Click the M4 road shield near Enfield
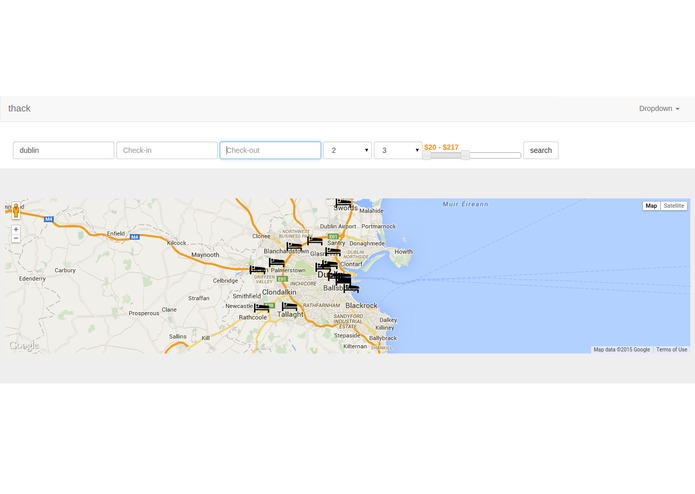 (135, 237)
